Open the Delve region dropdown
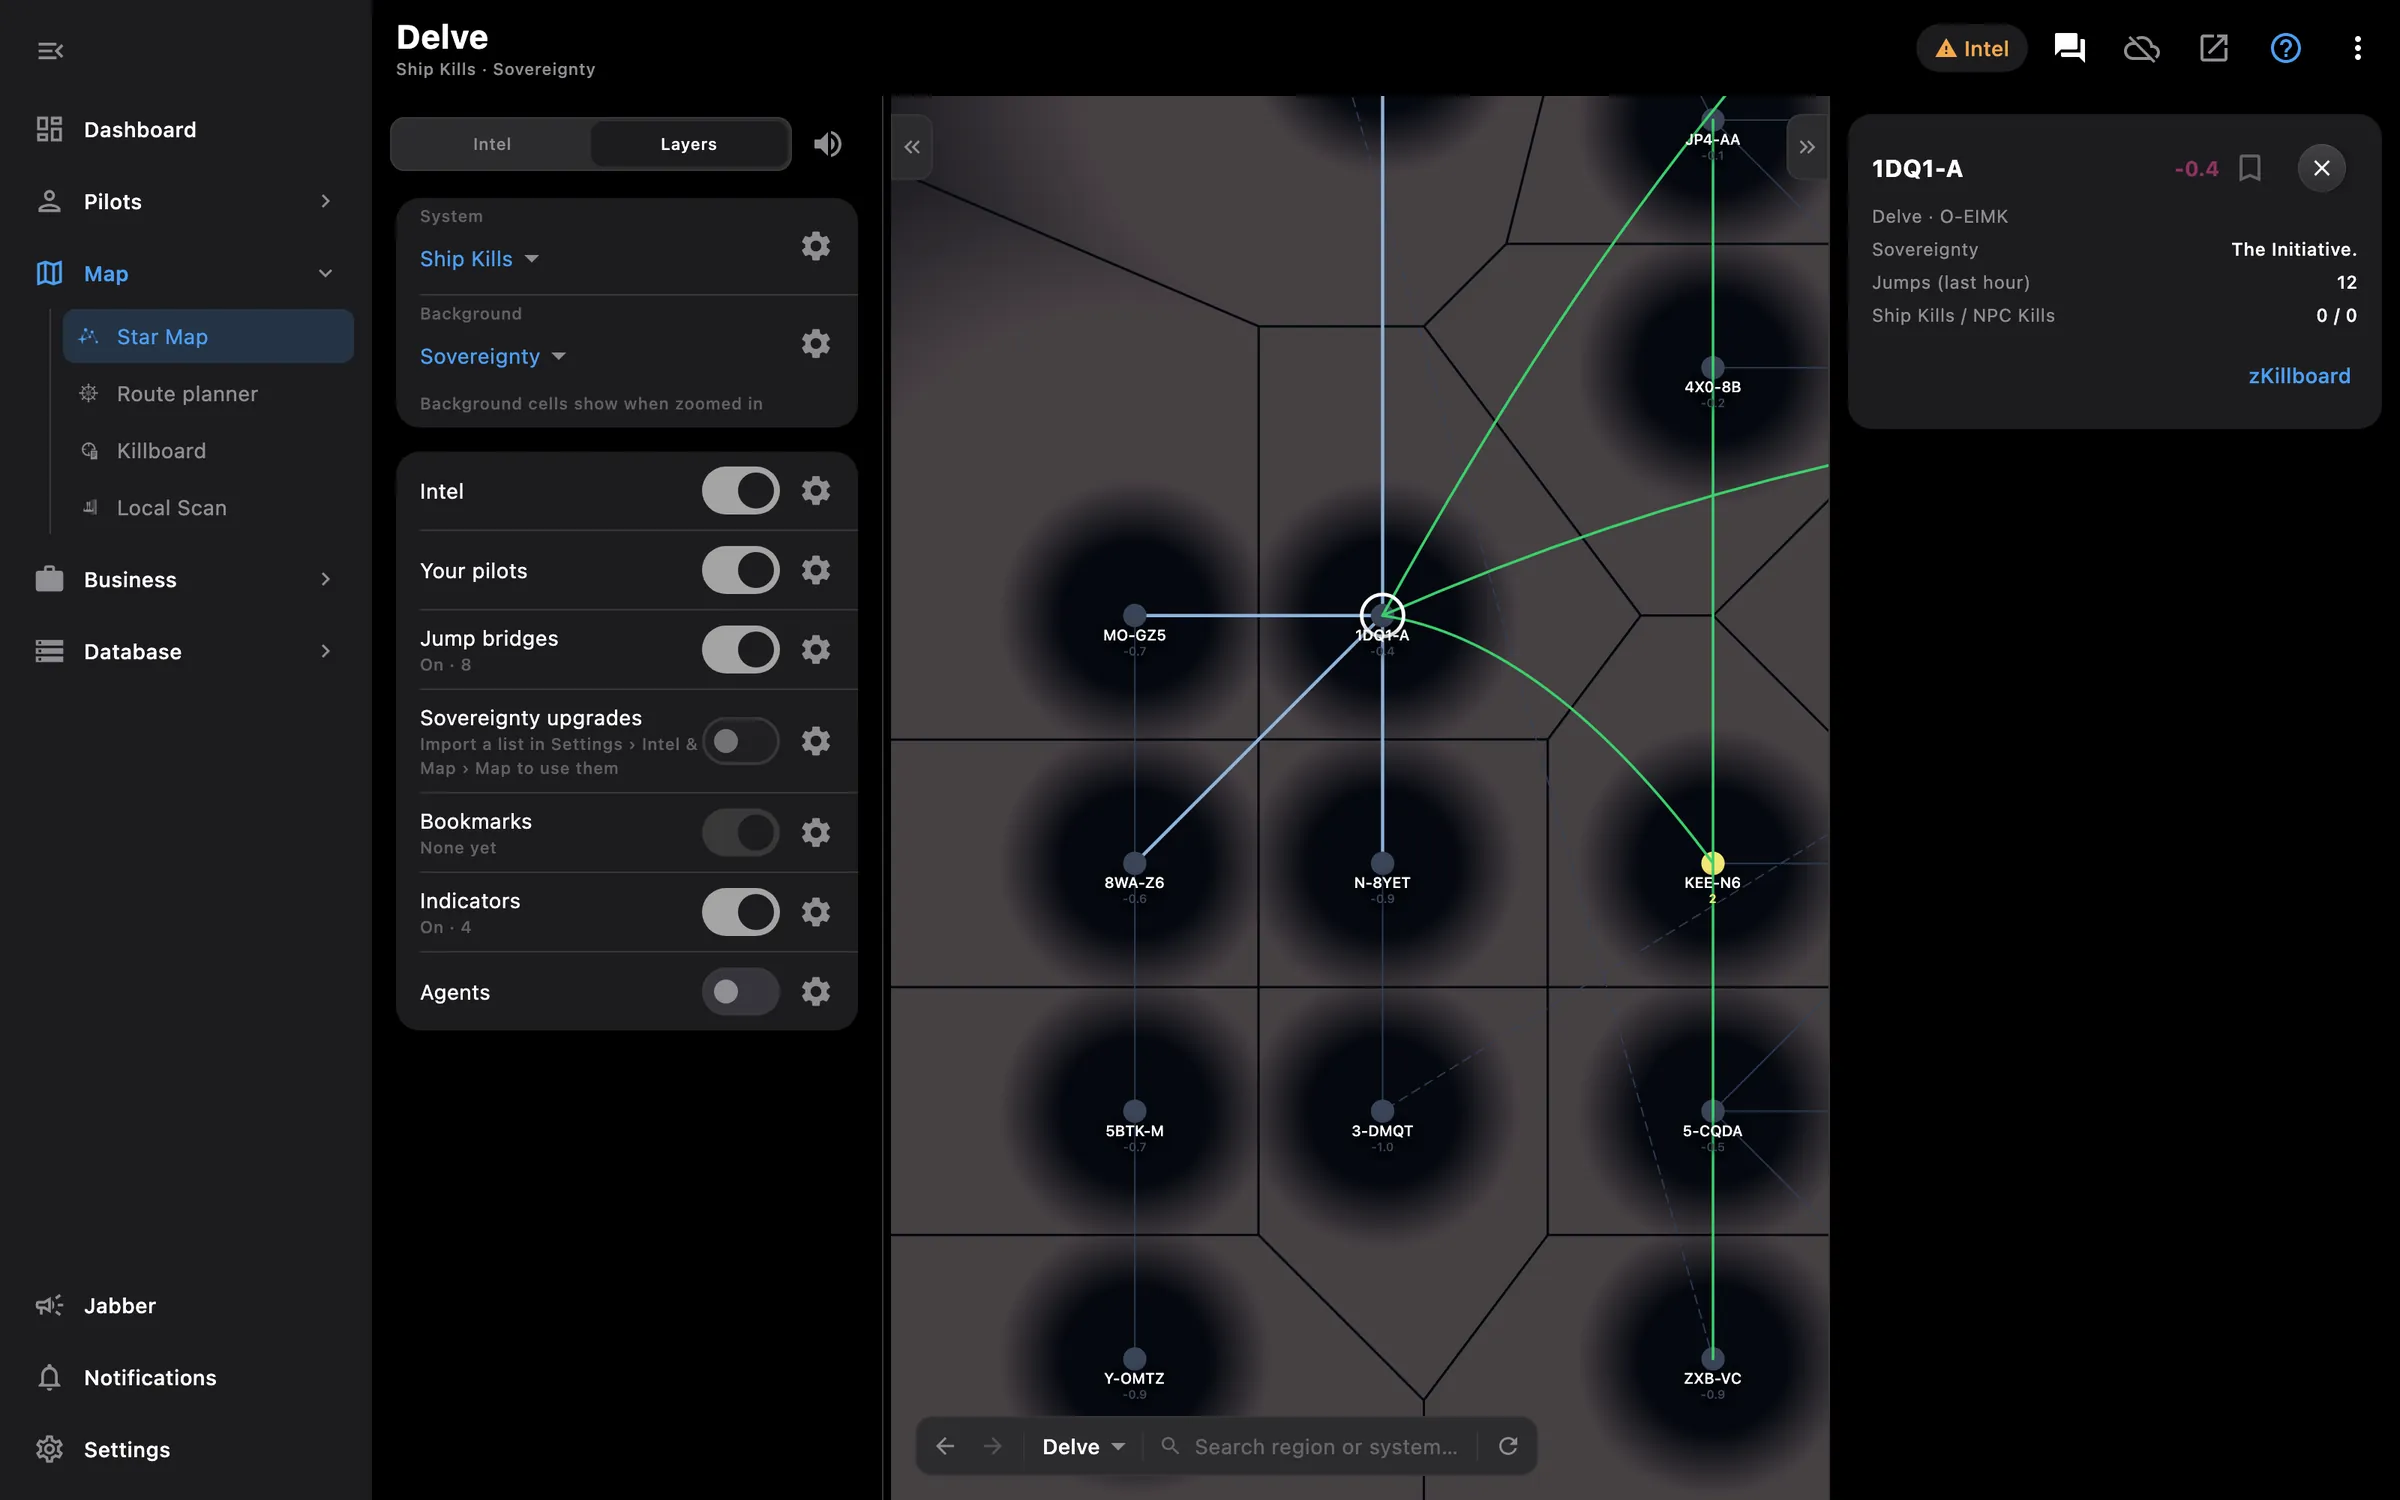2400x1500 pixels. coord(1084,1446)
